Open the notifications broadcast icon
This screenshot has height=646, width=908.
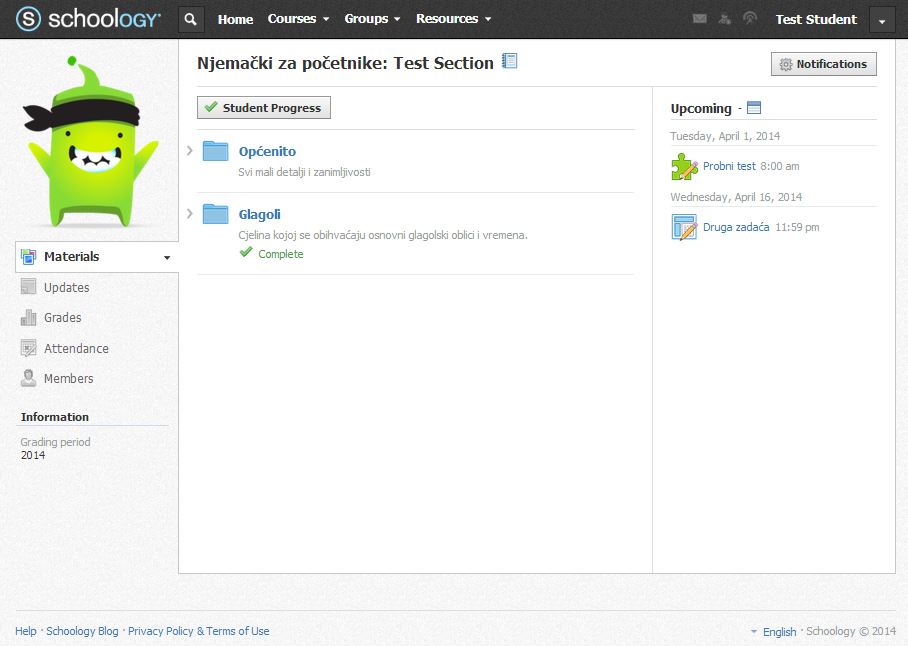(750, 19)
